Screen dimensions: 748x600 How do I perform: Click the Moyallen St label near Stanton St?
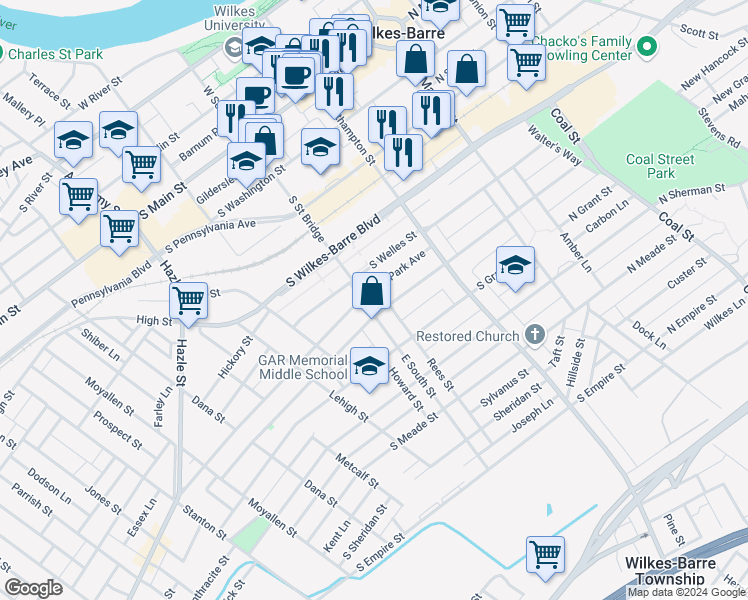[273, 518]
